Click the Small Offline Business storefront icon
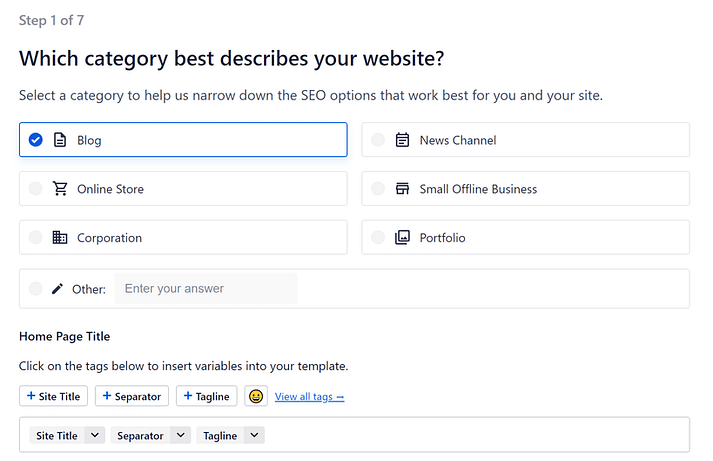This screenshot has width=713, height=461. pyautogui.click(x=402, y=189)
